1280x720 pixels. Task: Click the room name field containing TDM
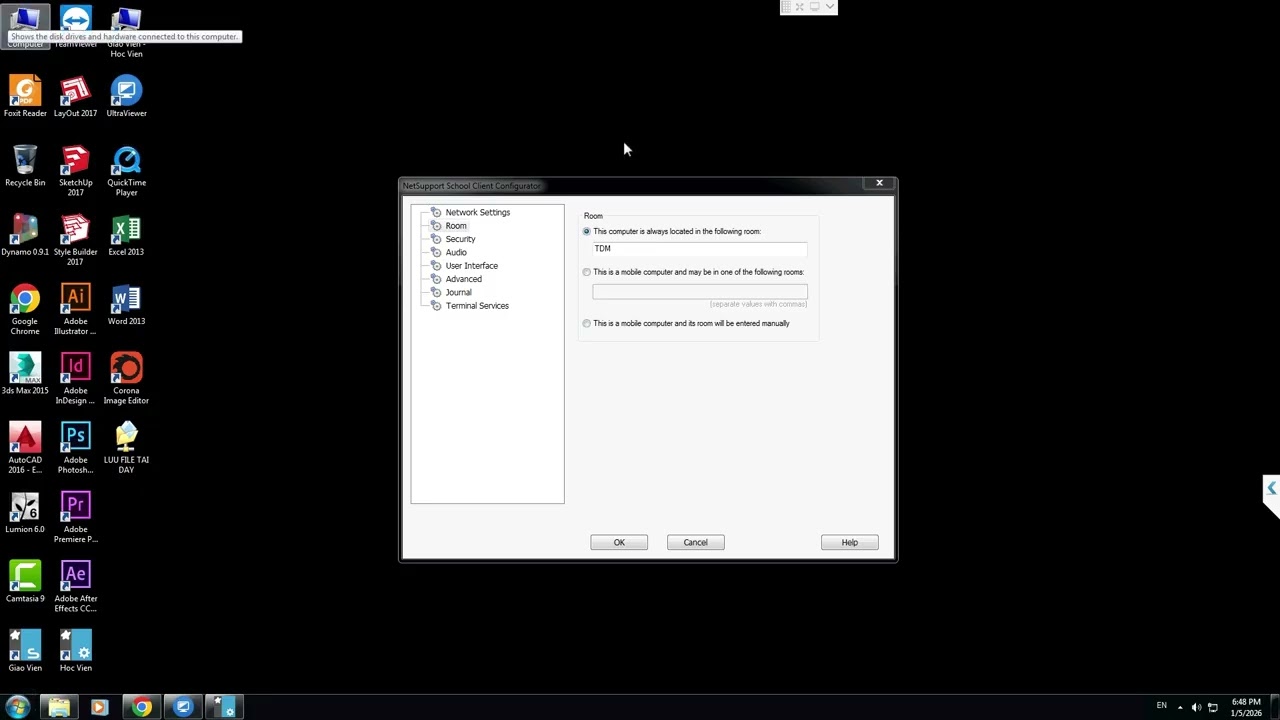click(699, 248)
